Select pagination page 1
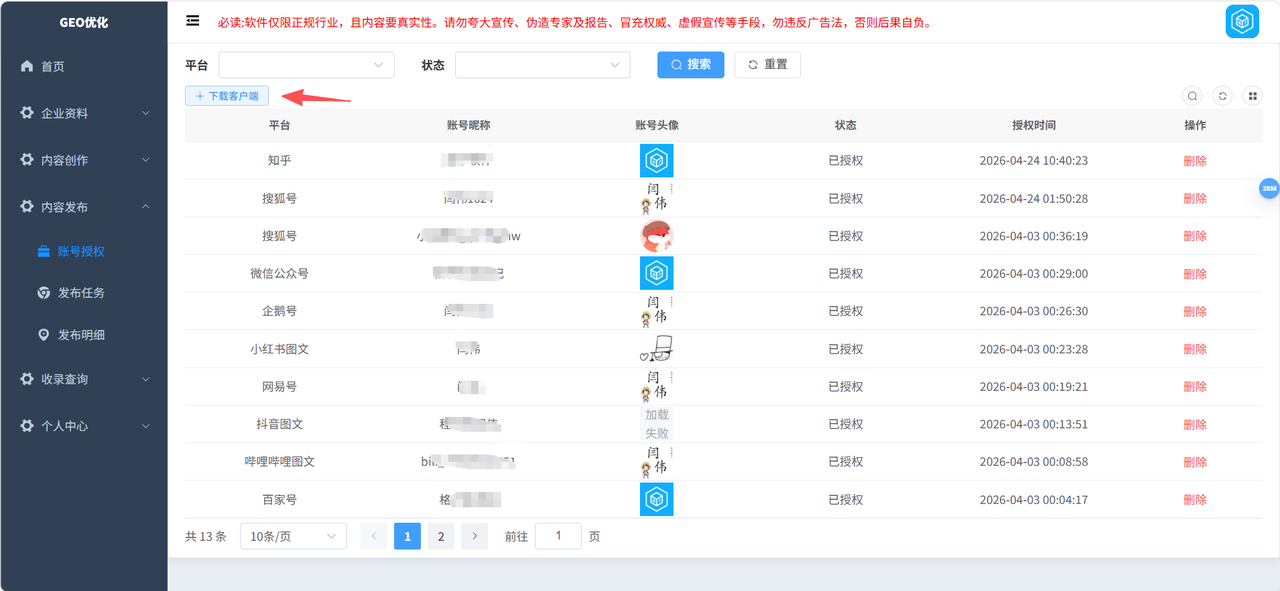The width and height of the screenshot is (1280, 591). [407, 536]
